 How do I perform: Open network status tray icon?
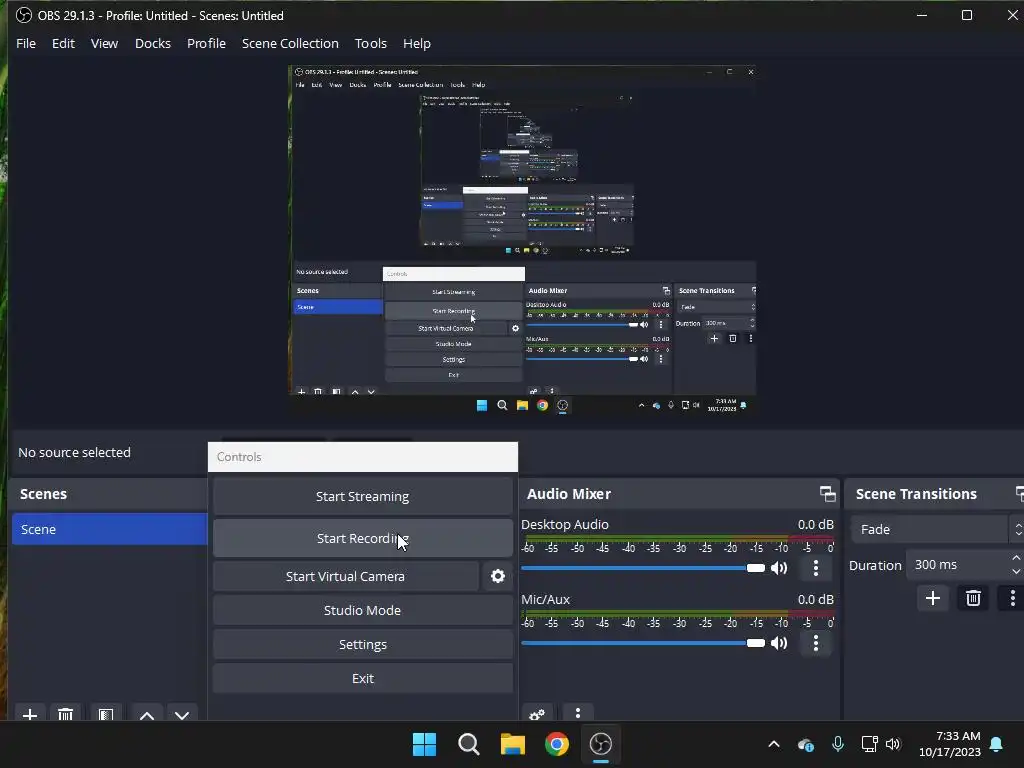[x=869, y=744]
